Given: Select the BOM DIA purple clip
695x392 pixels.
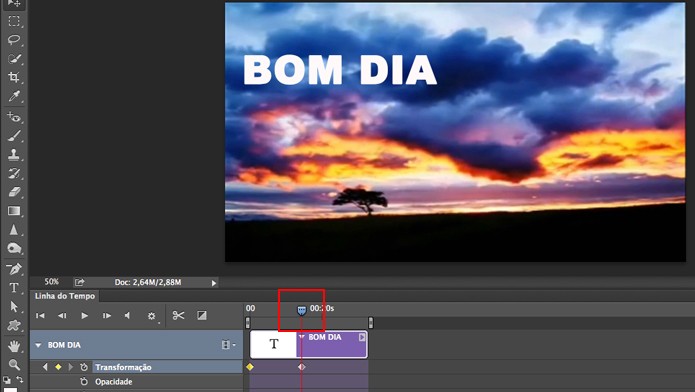Looking at the screenshot, I should [332, 344].
